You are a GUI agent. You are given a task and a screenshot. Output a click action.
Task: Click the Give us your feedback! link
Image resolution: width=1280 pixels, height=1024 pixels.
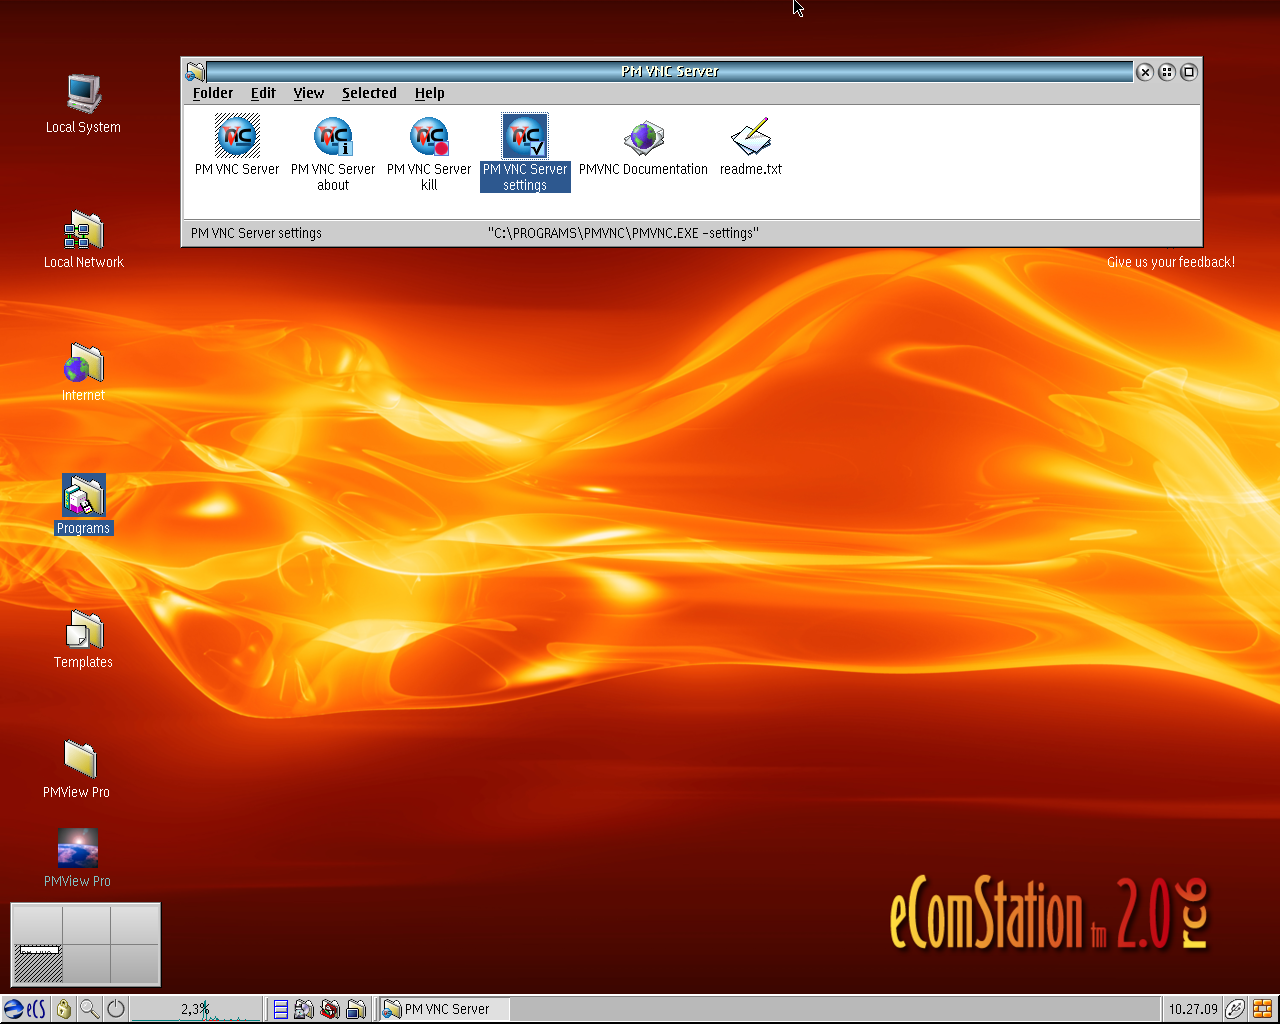click(1171, 262)
